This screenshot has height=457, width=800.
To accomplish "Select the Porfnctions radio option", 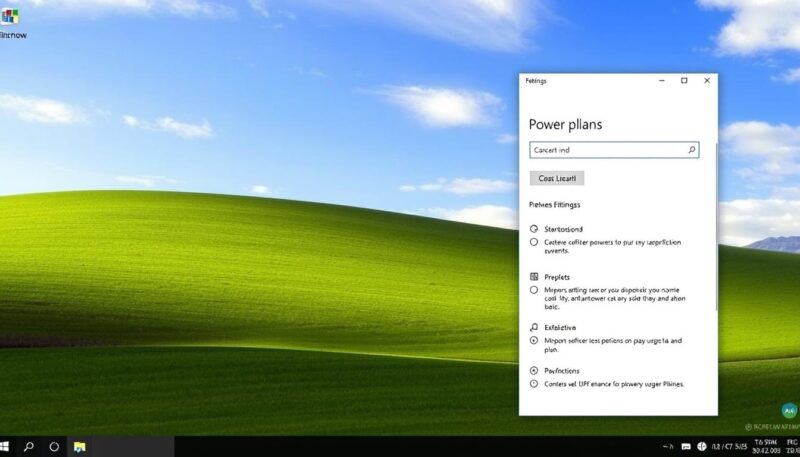I will tap(534, 371).
